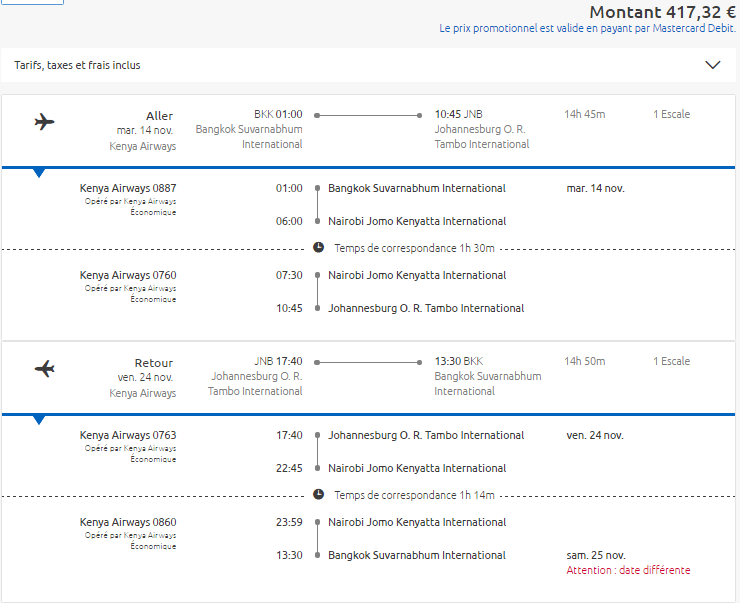This screenshot has height=603, width=740.
Task: Click the sam. 25 nov. arrival date
Action: (x=596, y=555)
